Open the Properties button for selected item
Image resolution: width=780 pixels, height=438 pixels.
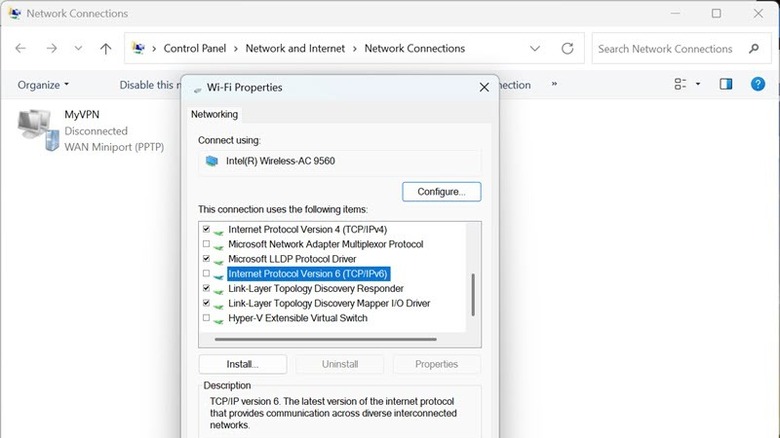click(436, 364)
